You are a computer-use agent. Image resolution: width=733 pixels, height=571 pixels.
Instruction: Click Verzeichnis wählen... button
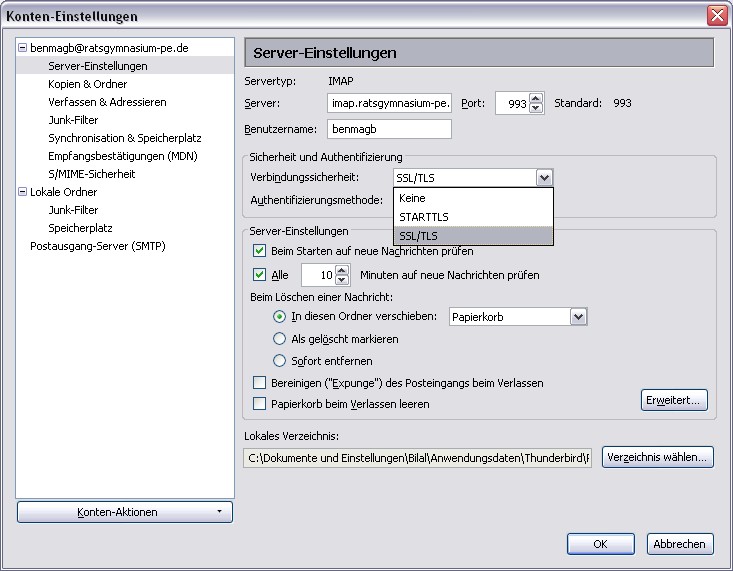tap(657, 458)
